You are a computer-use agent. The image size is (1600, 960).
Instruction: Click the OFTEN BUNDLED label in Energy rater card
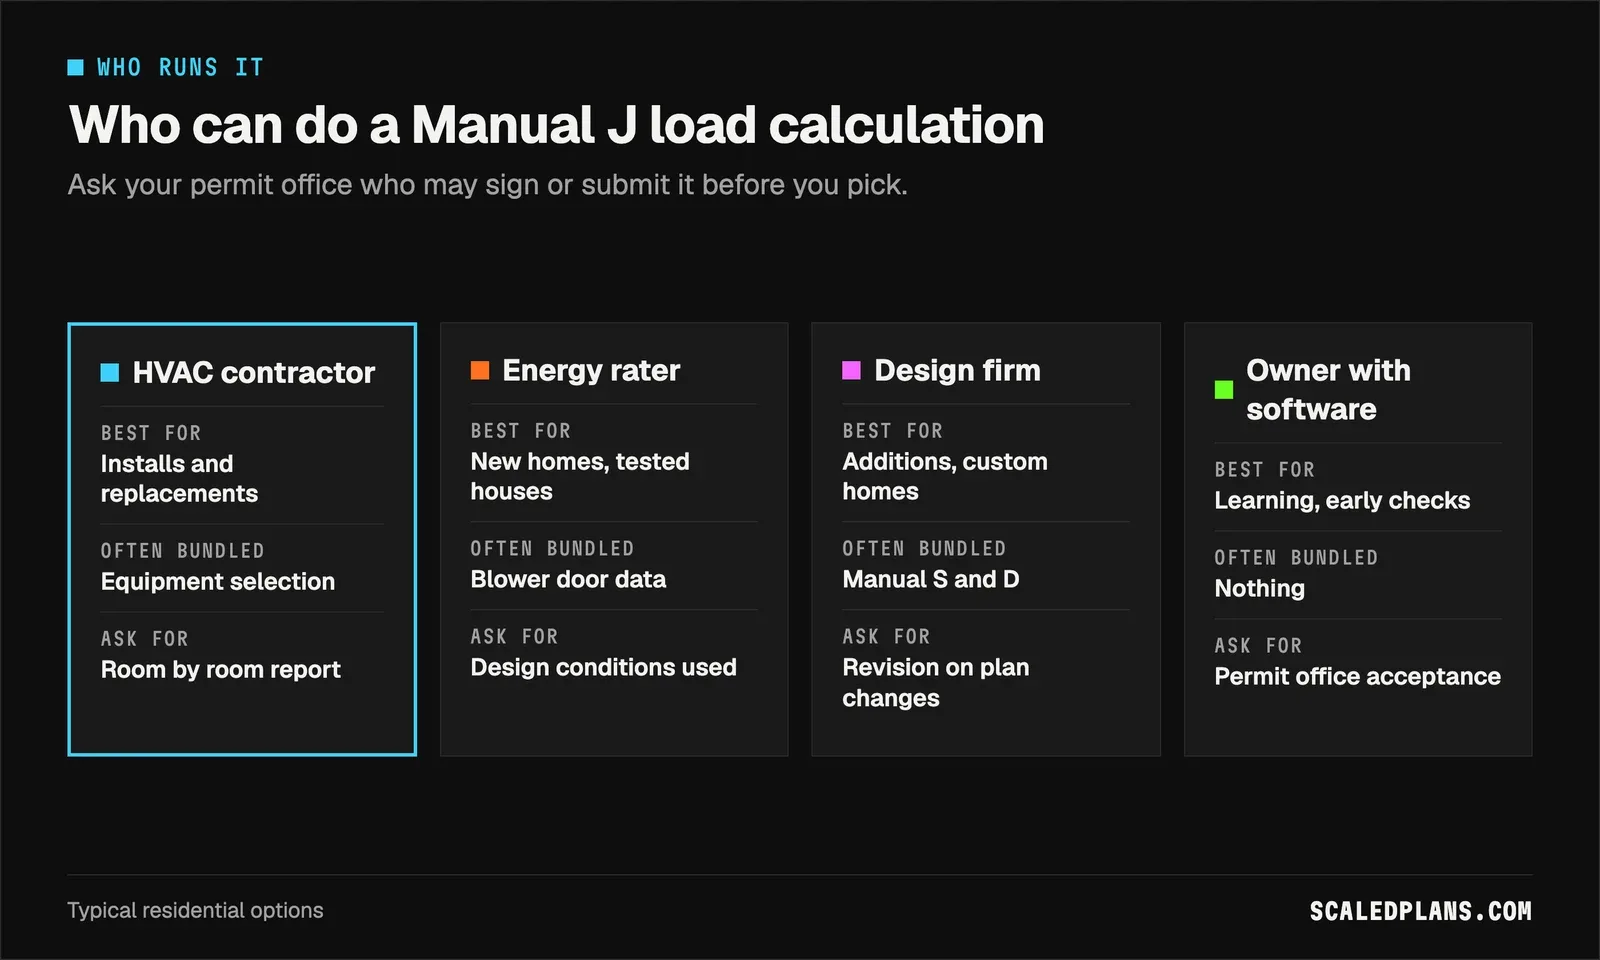(x=552, y=549)
